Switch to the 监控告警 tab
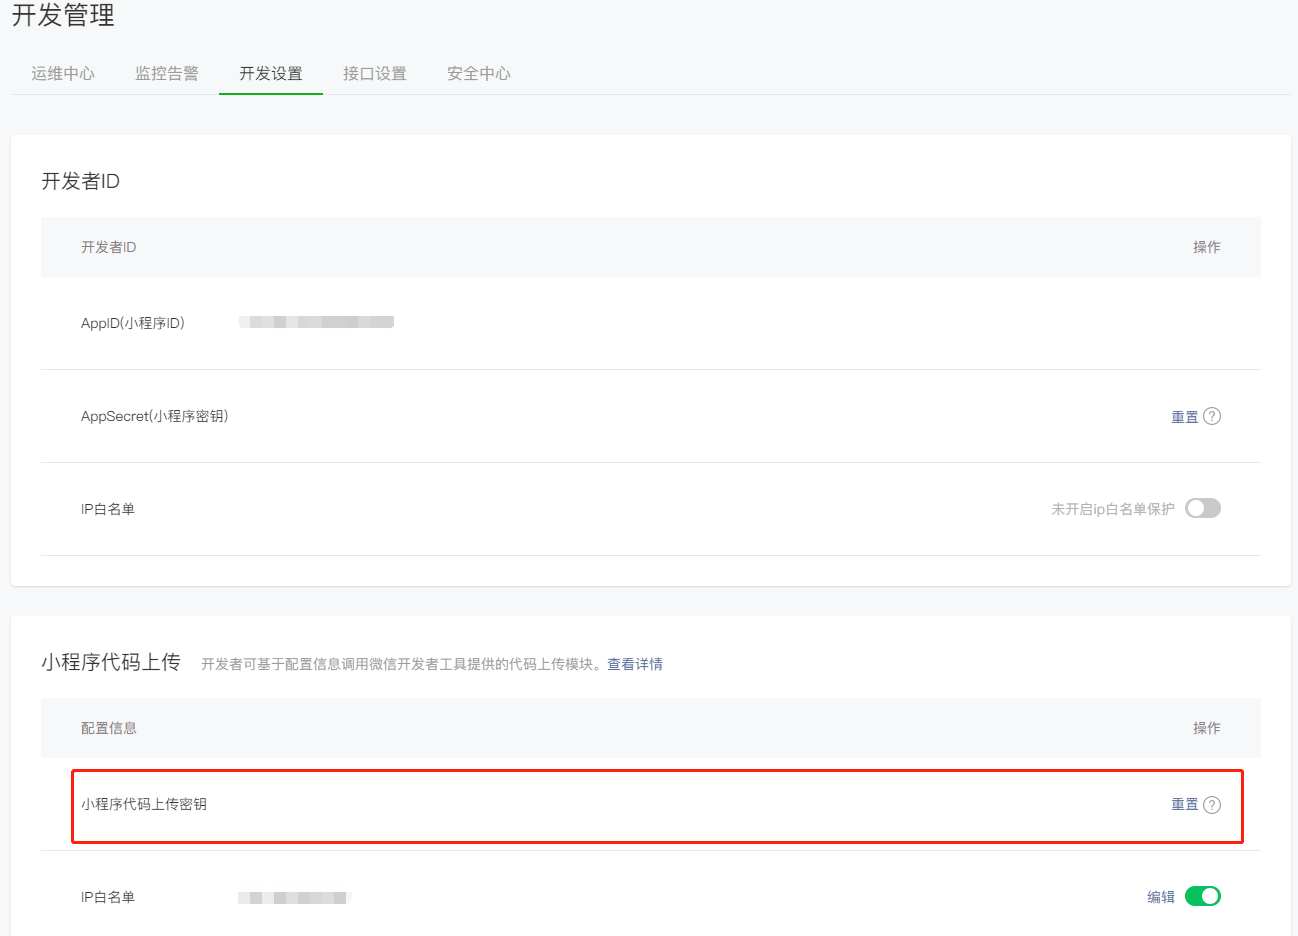Screen dimensions: 1298x936 [x=166, y=74]
